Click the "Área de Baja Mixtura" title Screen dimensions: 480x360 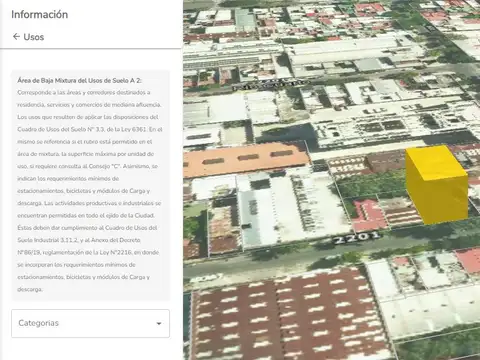pos(79,80)
